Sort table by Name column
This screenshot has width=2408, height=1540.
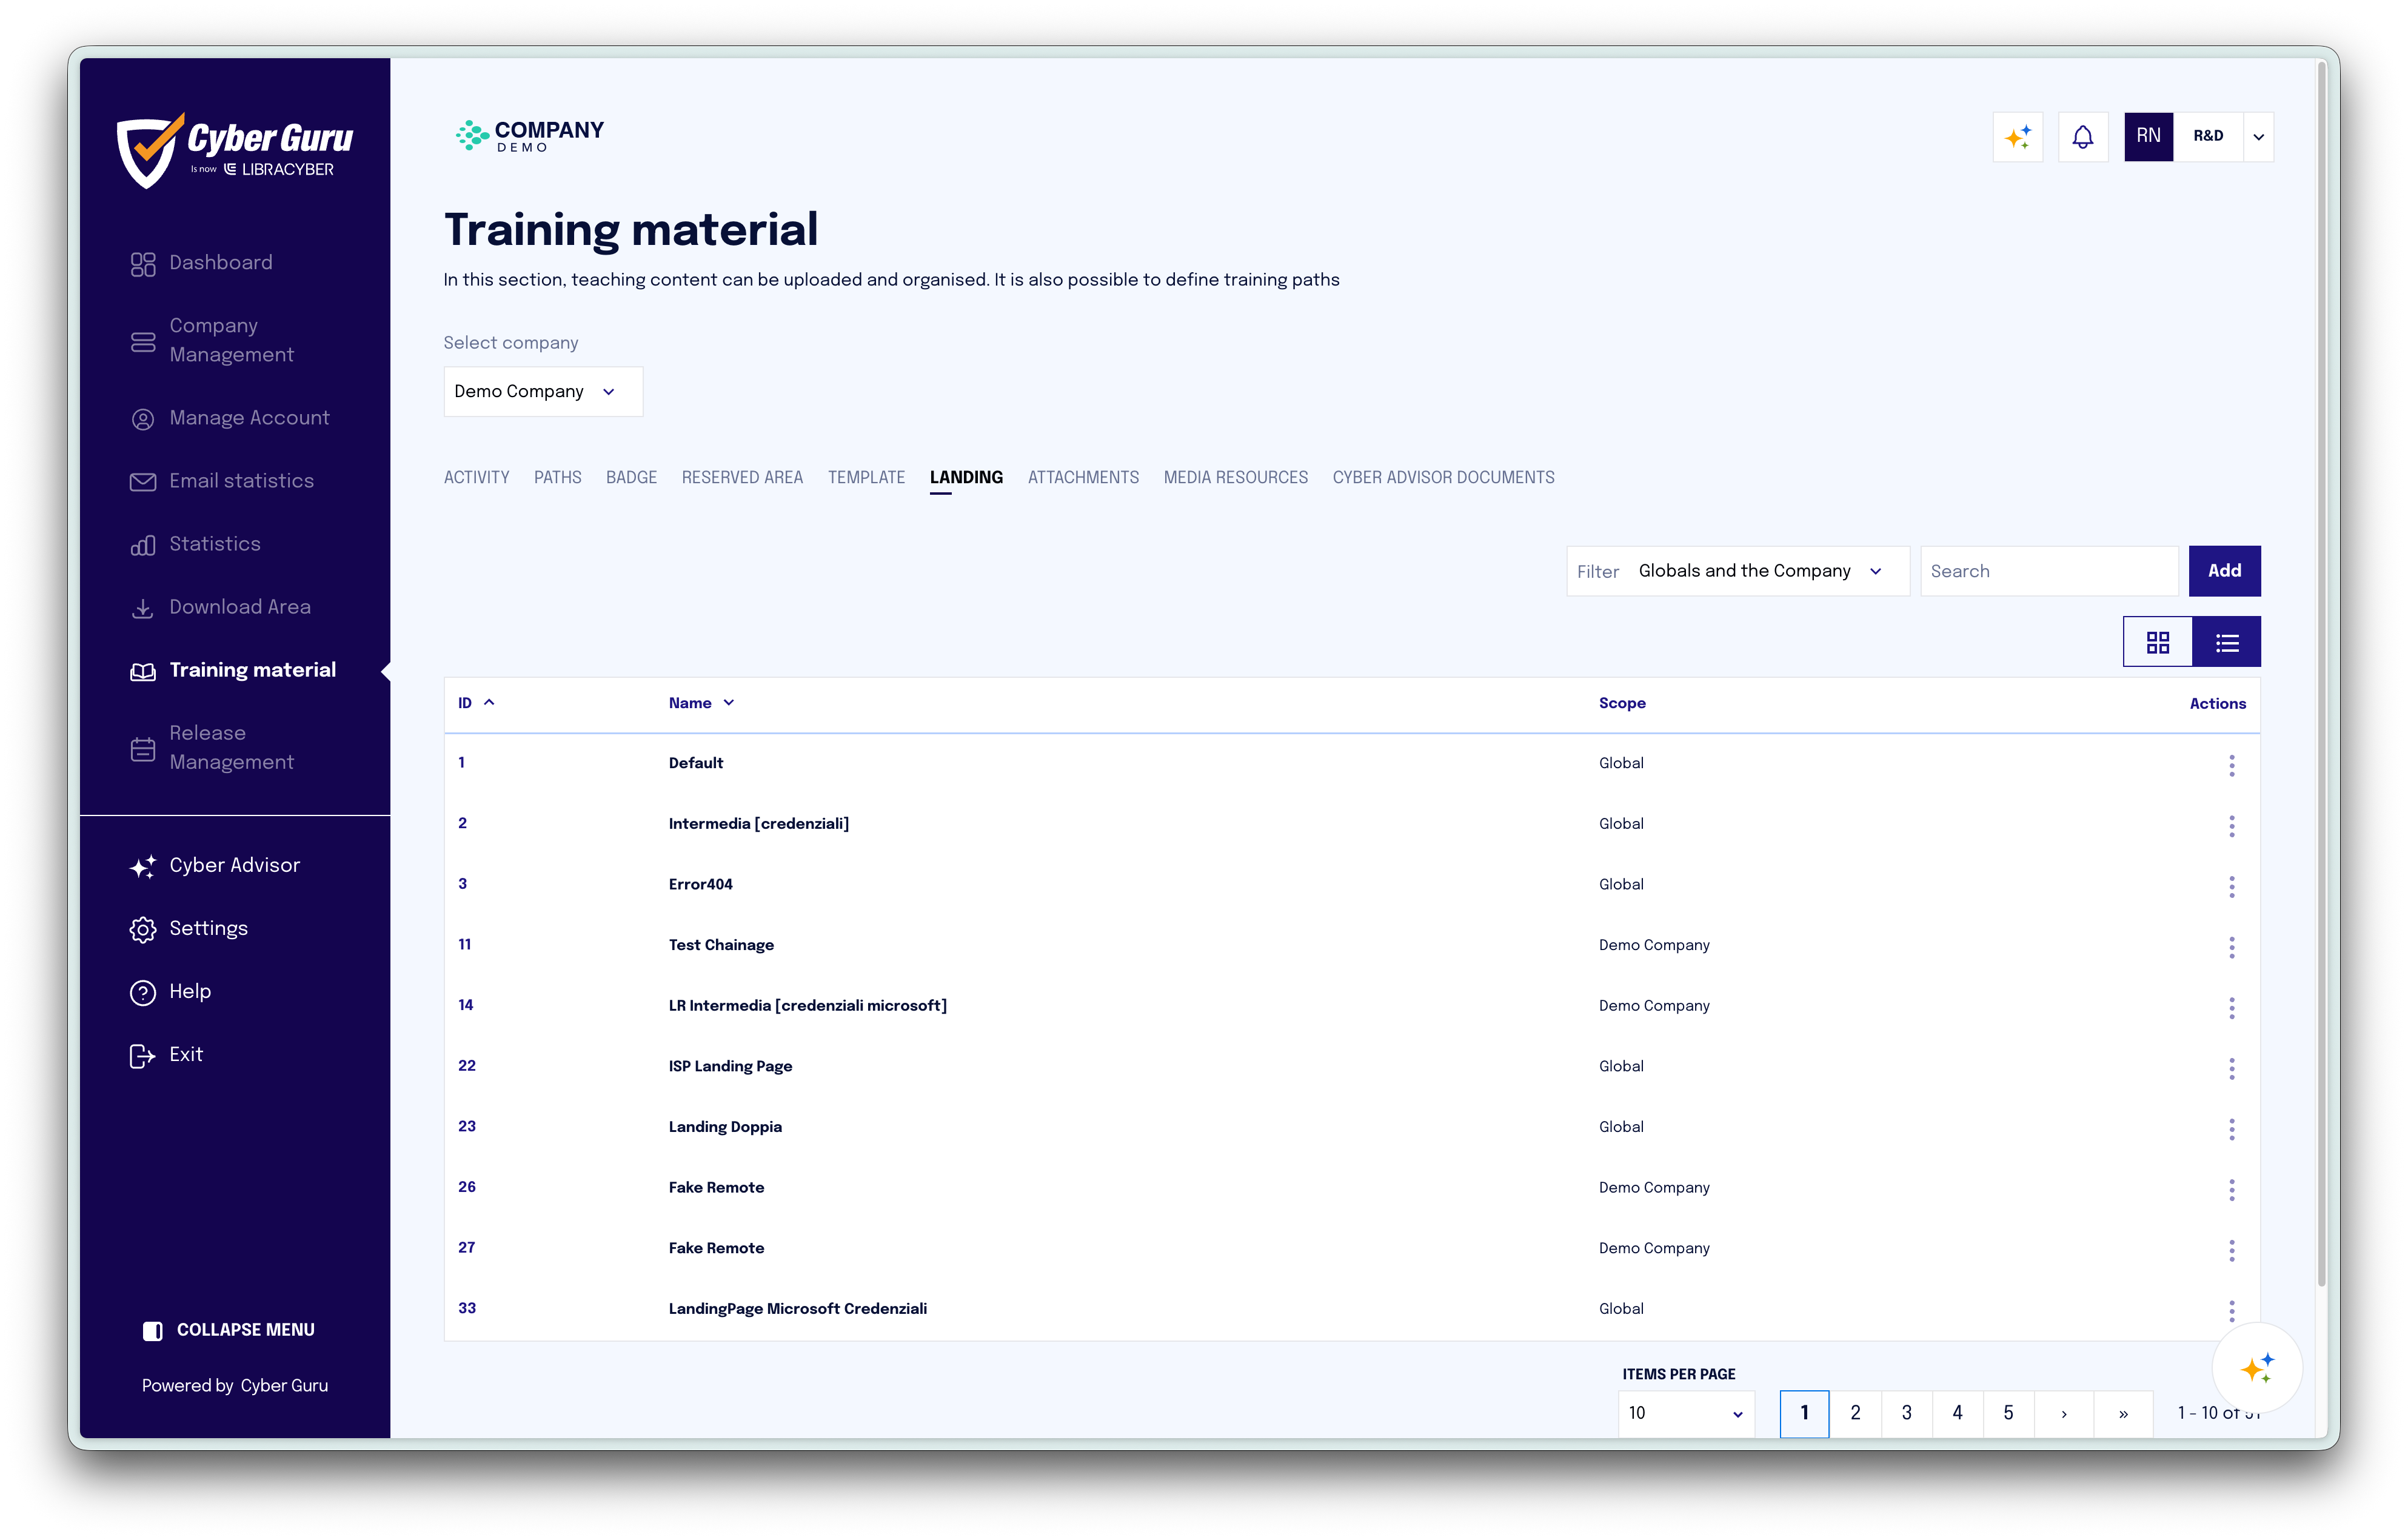pos(701,703)
